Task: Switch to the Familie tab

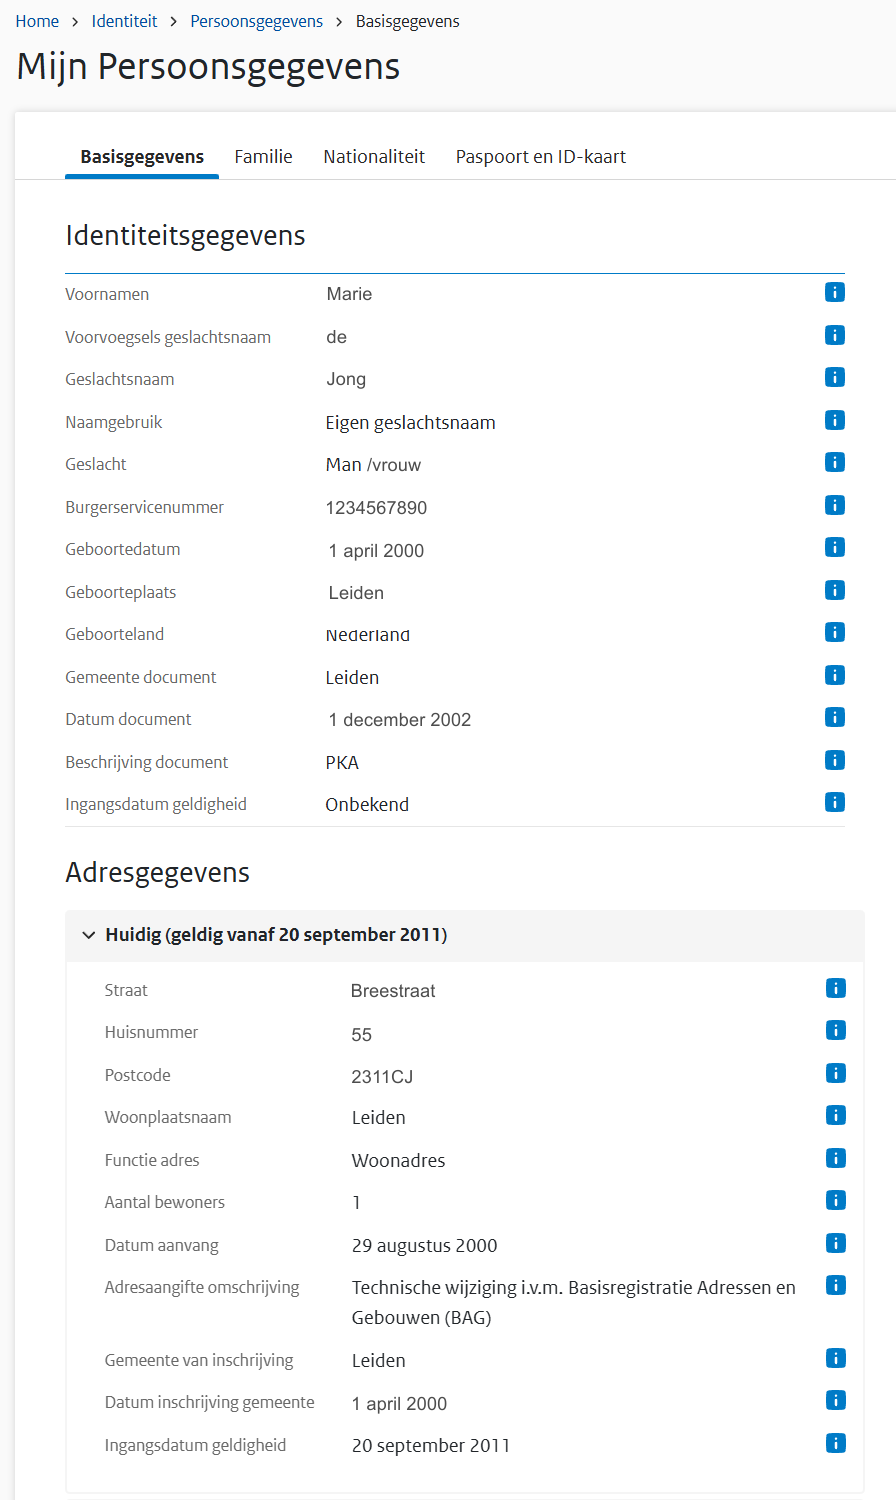Action: (263, 157)
